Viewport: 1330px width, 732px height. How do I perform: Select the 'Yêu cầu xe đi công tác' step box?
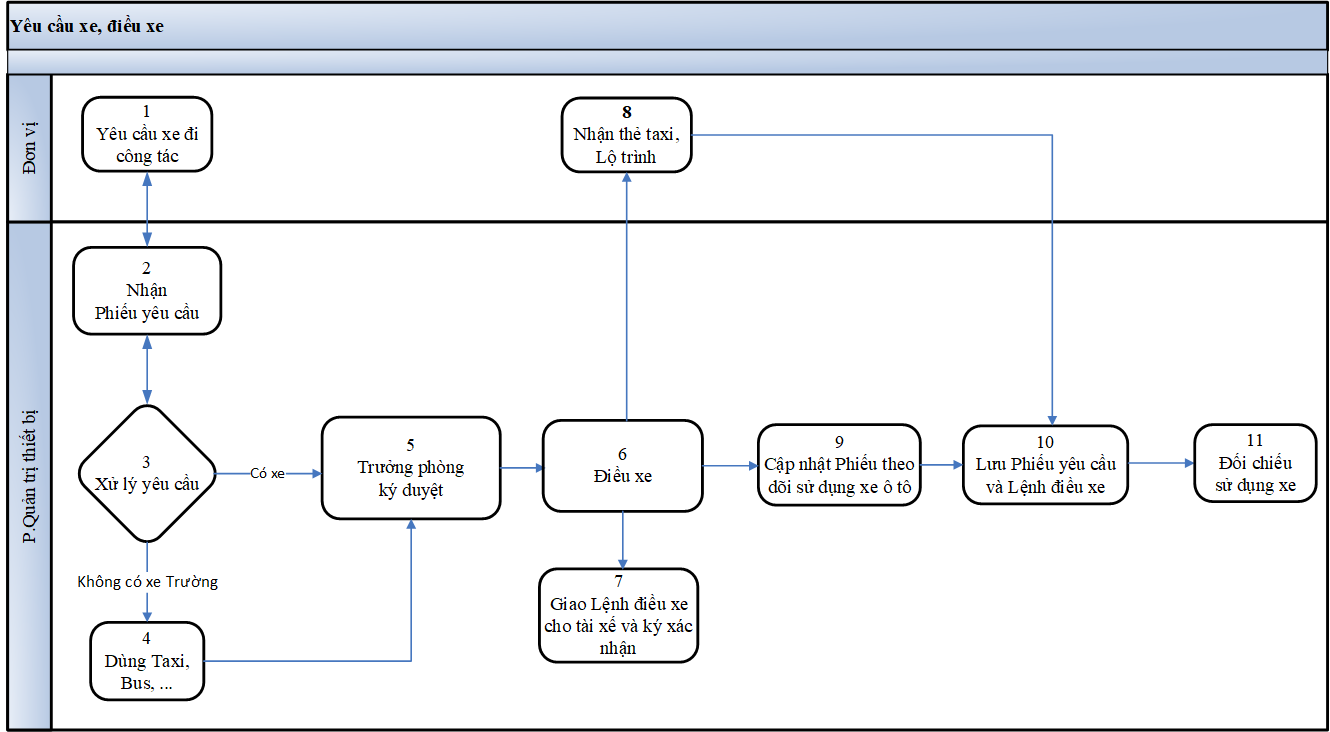pos(147,134)
